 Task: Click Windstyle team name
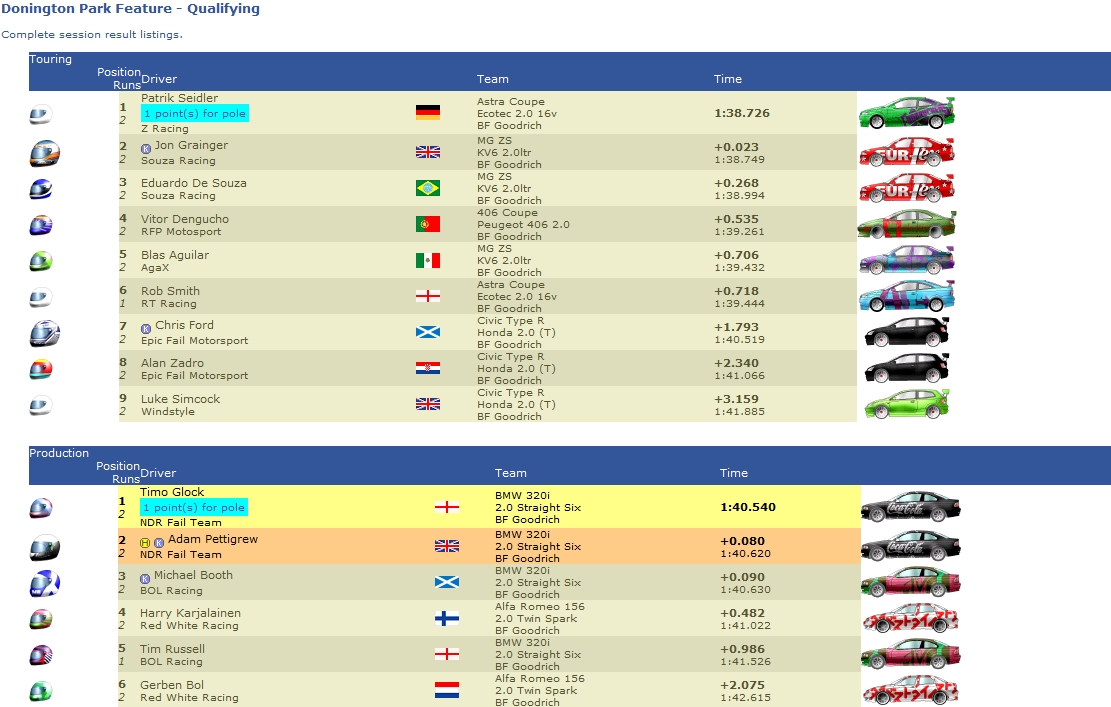click(168, 412)
